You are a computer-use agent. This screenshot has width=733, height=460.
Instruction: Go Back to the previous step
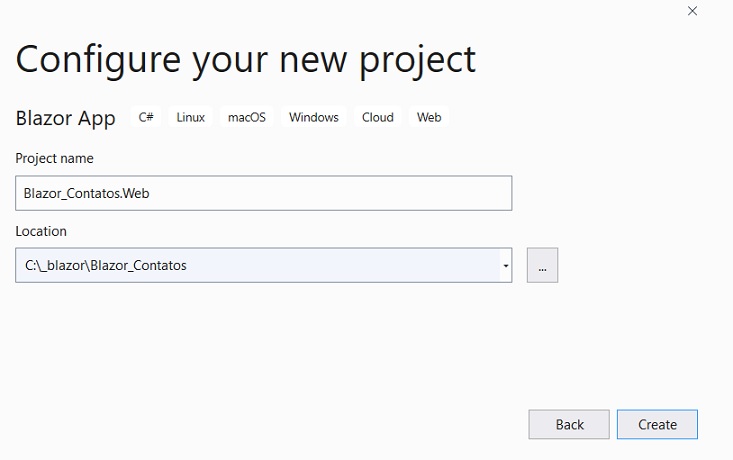point(569,424)
